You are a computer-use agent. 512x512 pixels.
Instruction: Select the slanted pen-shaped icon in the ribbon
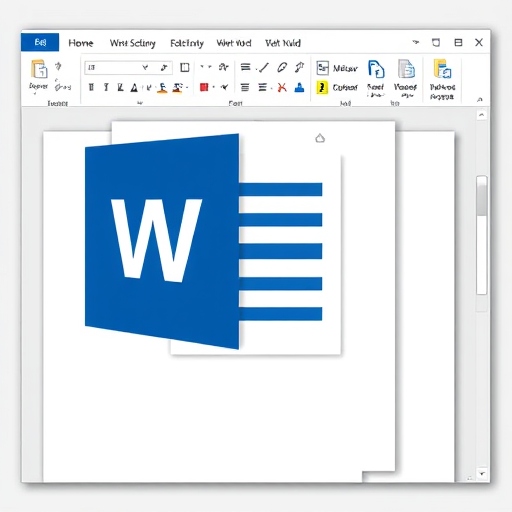(x=282, y=67)
